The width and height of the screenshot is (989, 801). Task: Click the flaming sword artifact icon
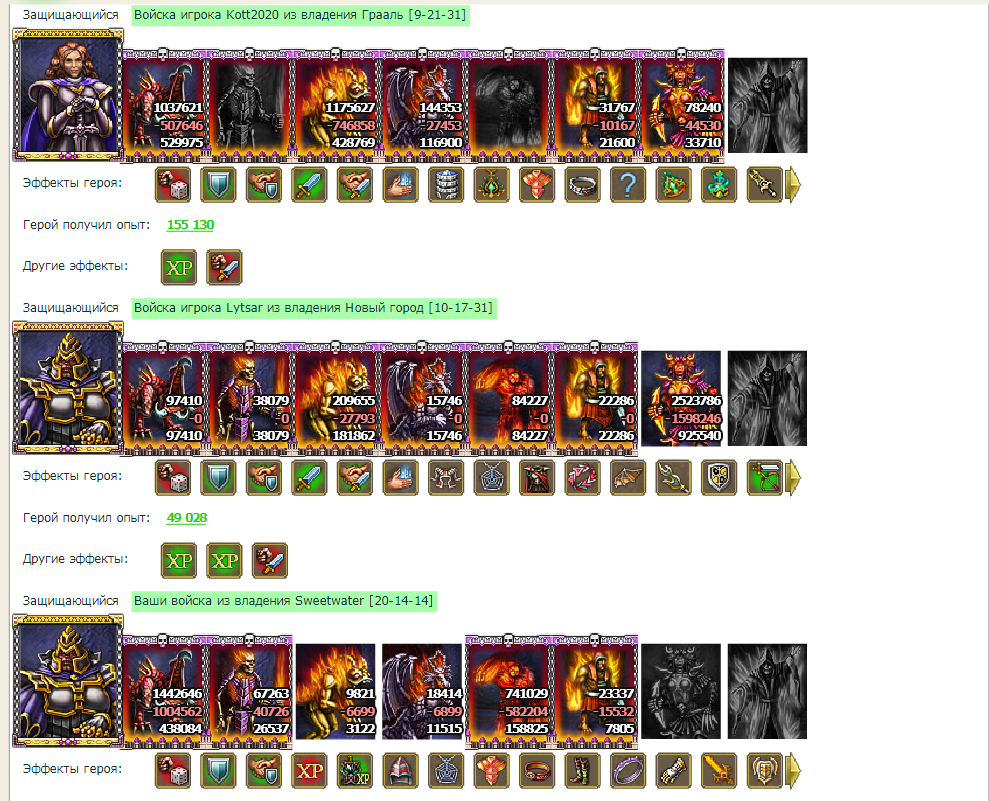pos(718,771)
